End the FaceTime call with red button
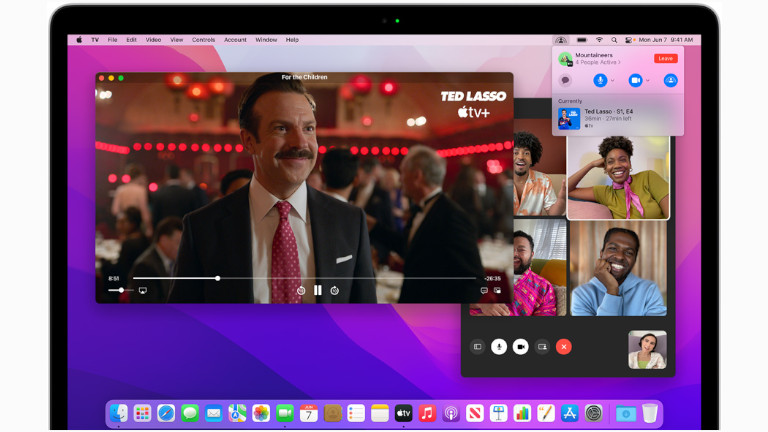The height and width of the screenshot is (432, 768). click(x=564, y=347)
